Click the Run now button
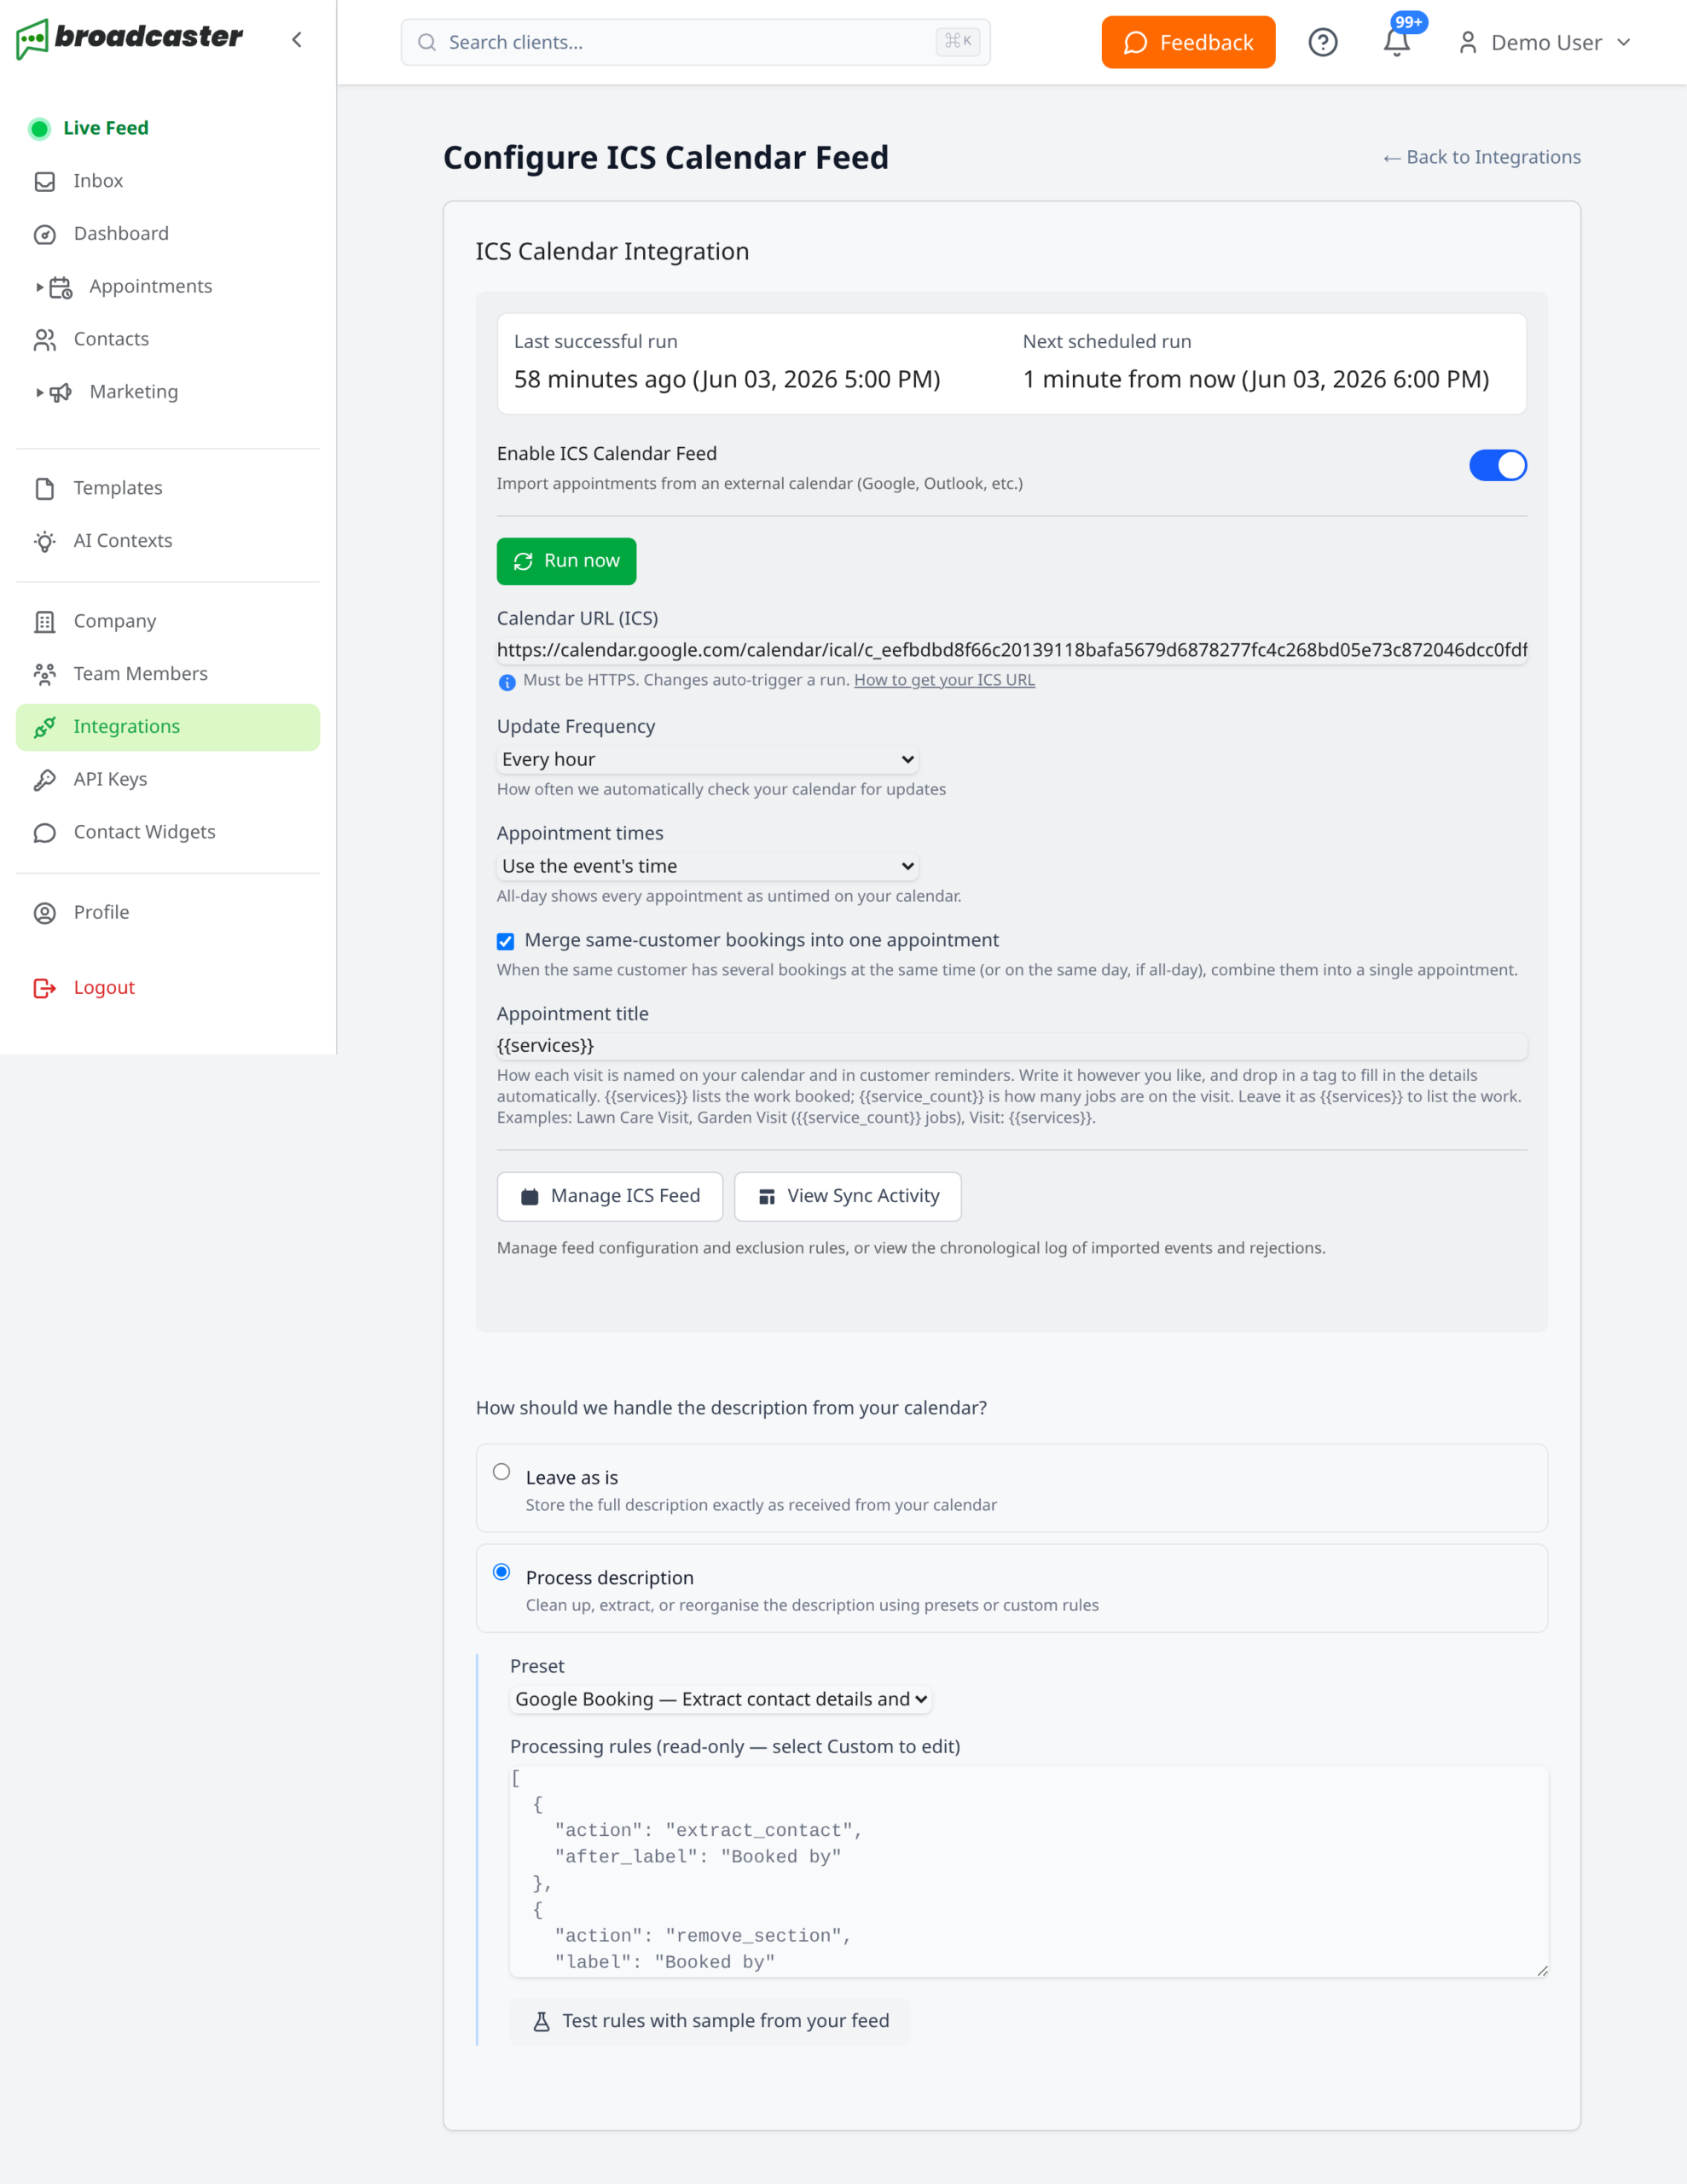 566,561
